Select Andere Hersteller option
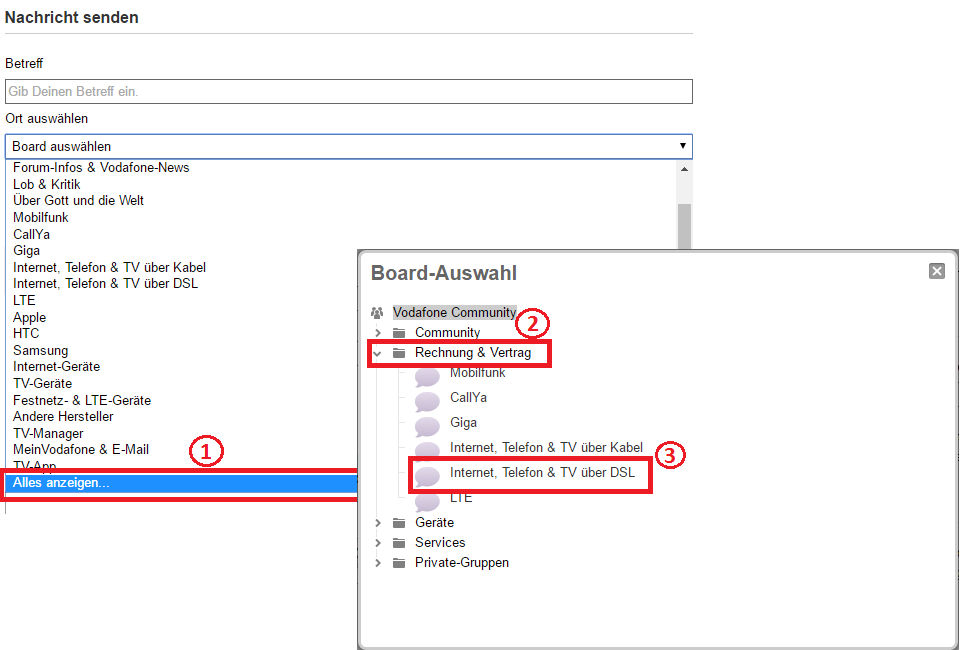 pyautogui.click(x=63, y=417)
